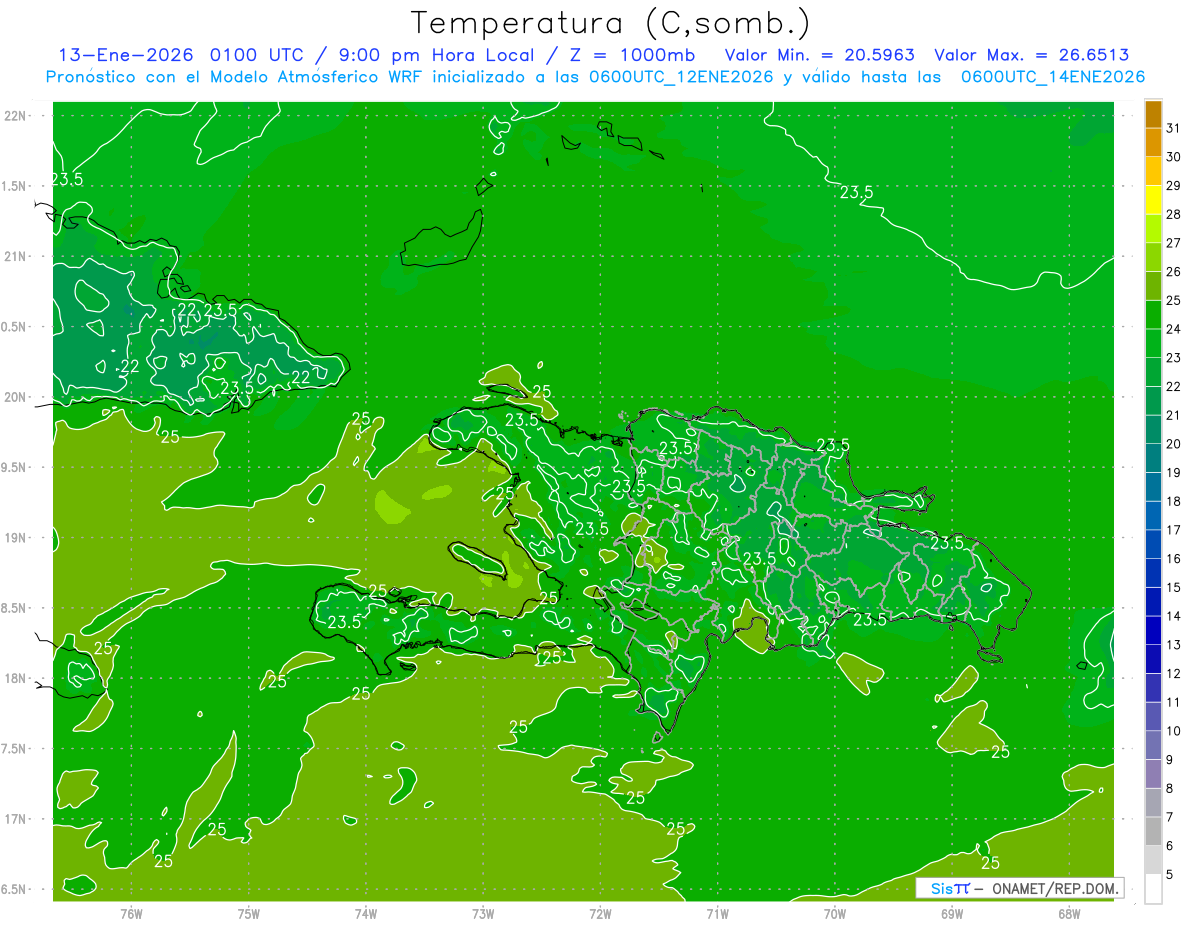Click the '24' value on the color scale

[1173, 329]
